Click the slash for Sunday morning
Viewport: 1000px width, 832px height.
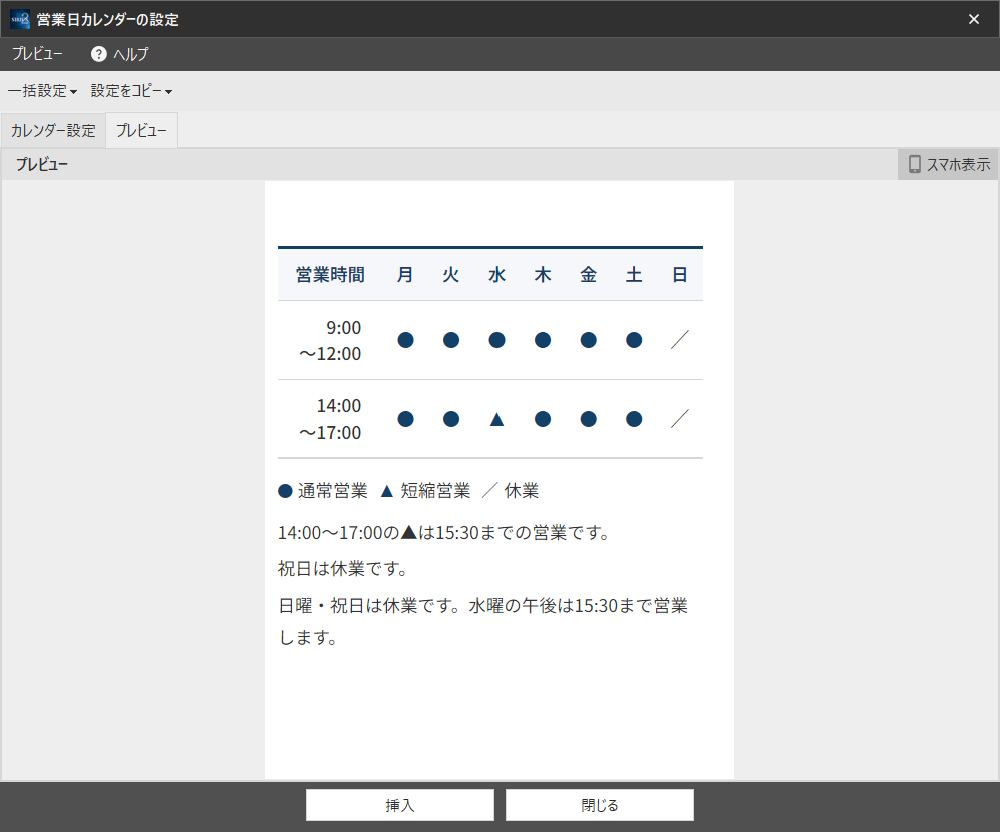pyautogui.click(x=680, y=340)
